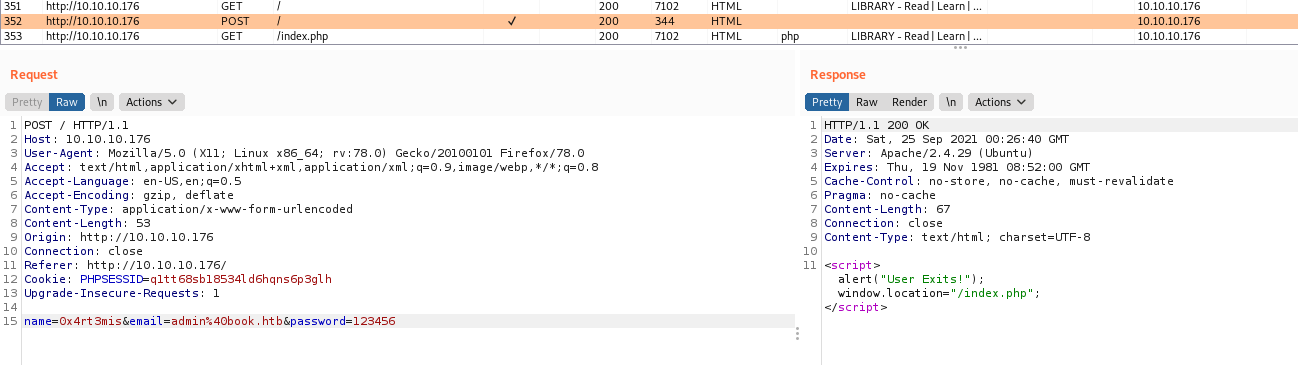Click the Request panel heading
Screen dimensions: 1298x365
(x=34, y=75)
